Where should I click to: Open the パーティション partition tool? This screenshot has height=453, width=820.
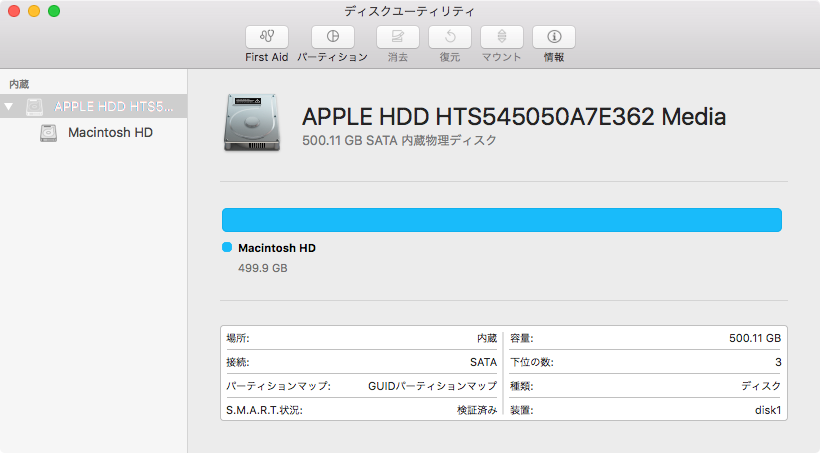tap(333, 37)
